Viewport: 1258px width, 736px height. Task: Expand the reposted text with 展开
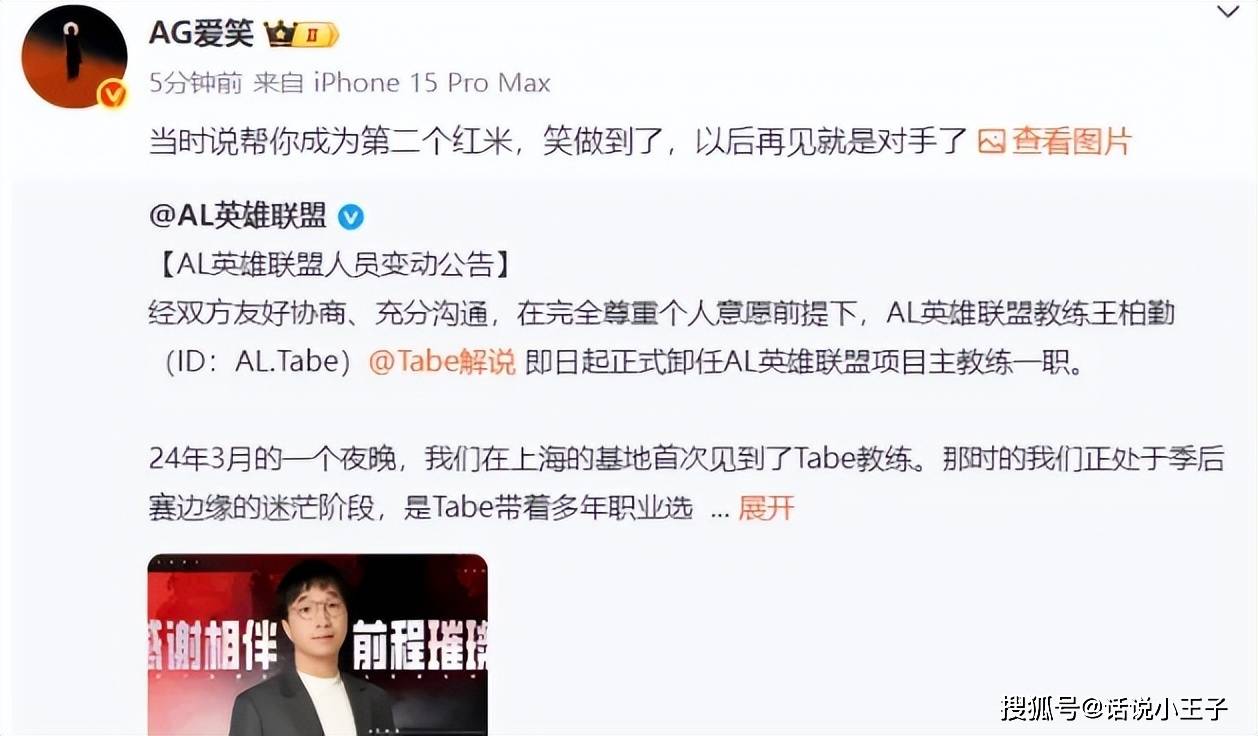(766, 507)
